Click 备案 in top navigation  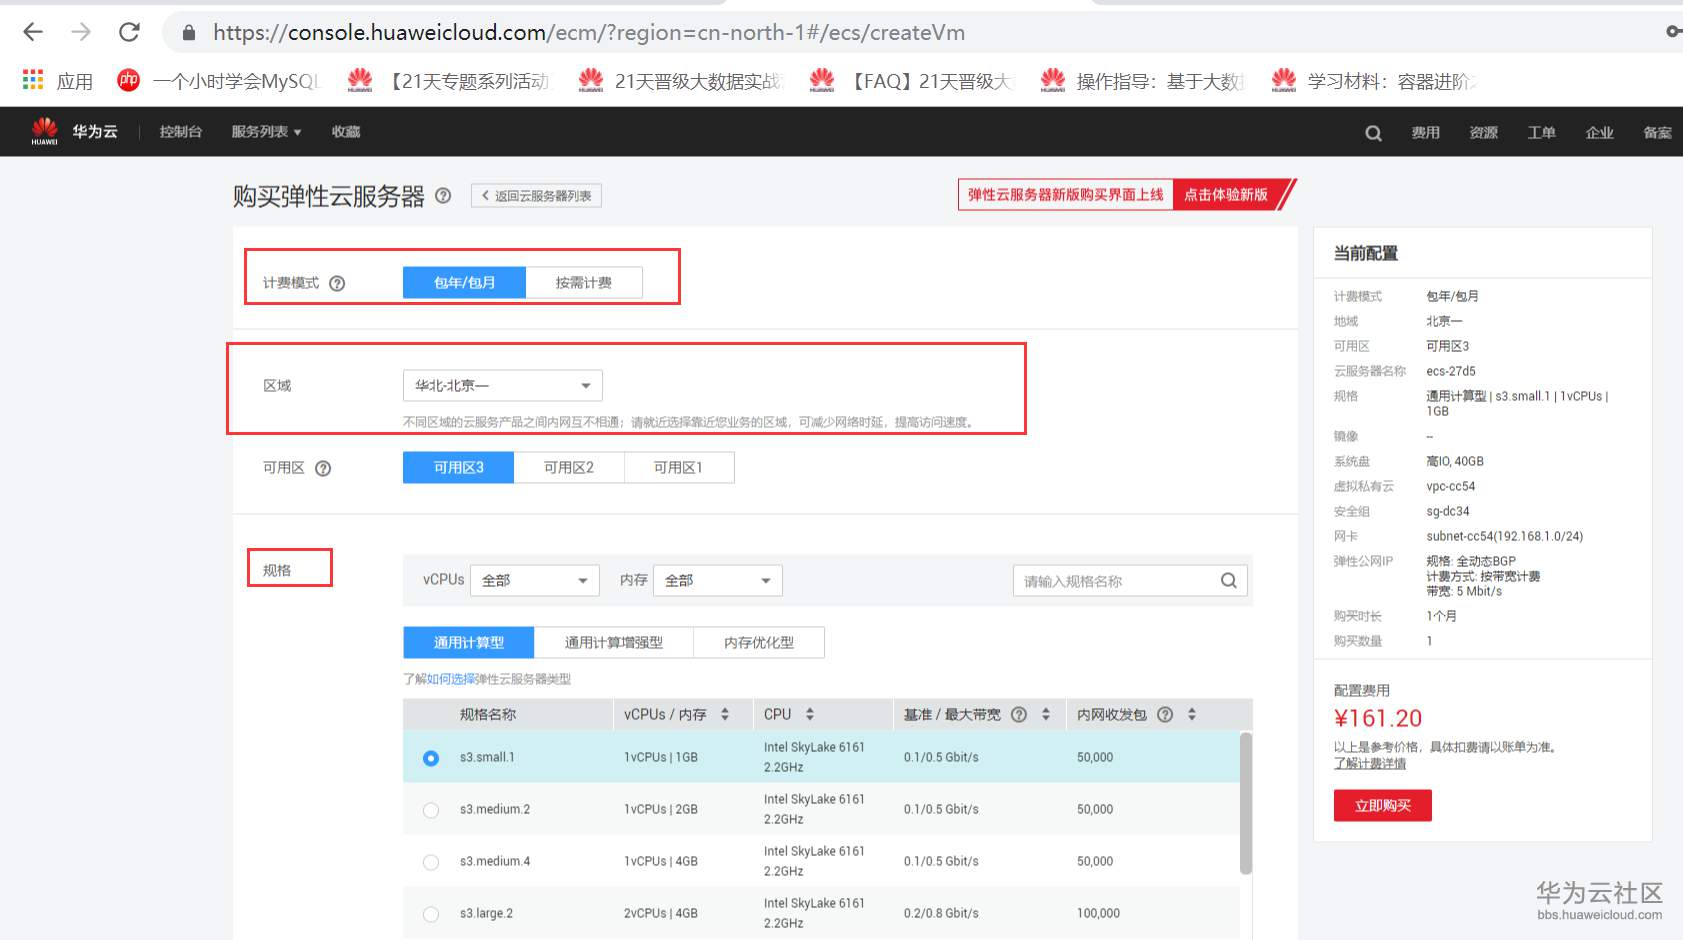click(1658, 132)
